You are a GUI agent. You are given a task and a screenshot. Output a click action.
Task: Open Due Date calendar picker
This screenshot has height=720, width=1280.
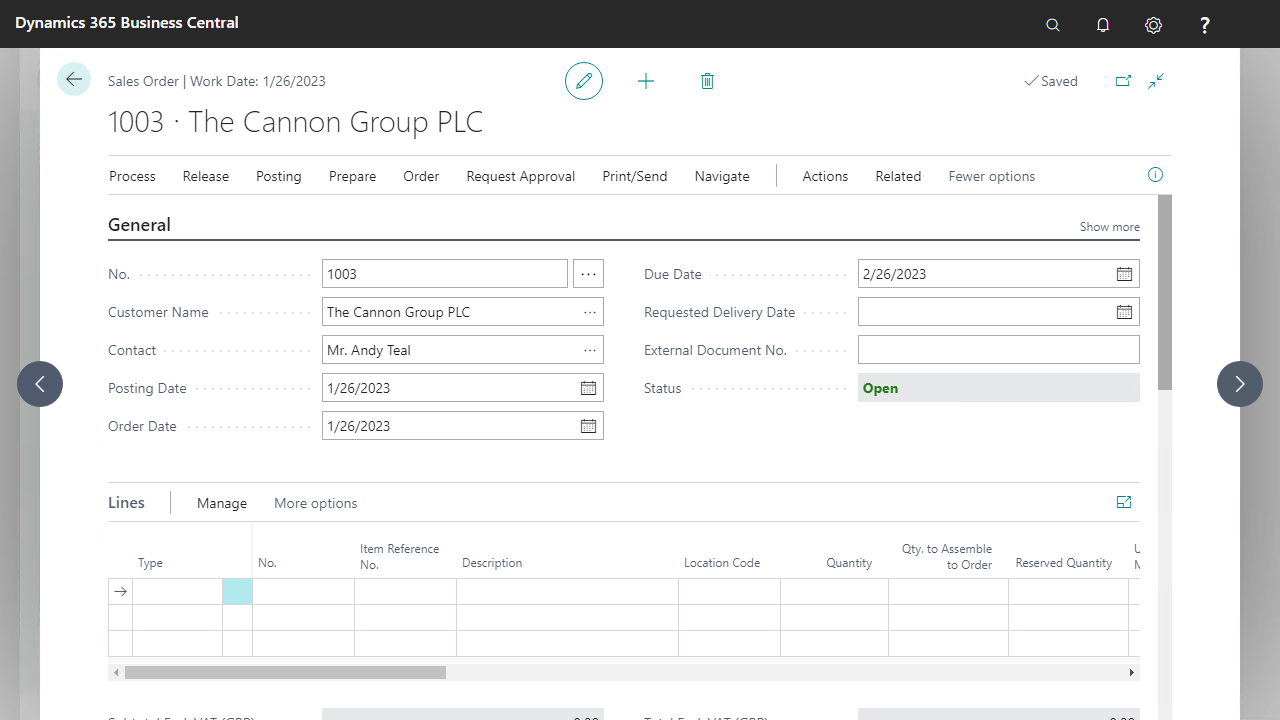pyautogui.click(x=1124, y=274)
